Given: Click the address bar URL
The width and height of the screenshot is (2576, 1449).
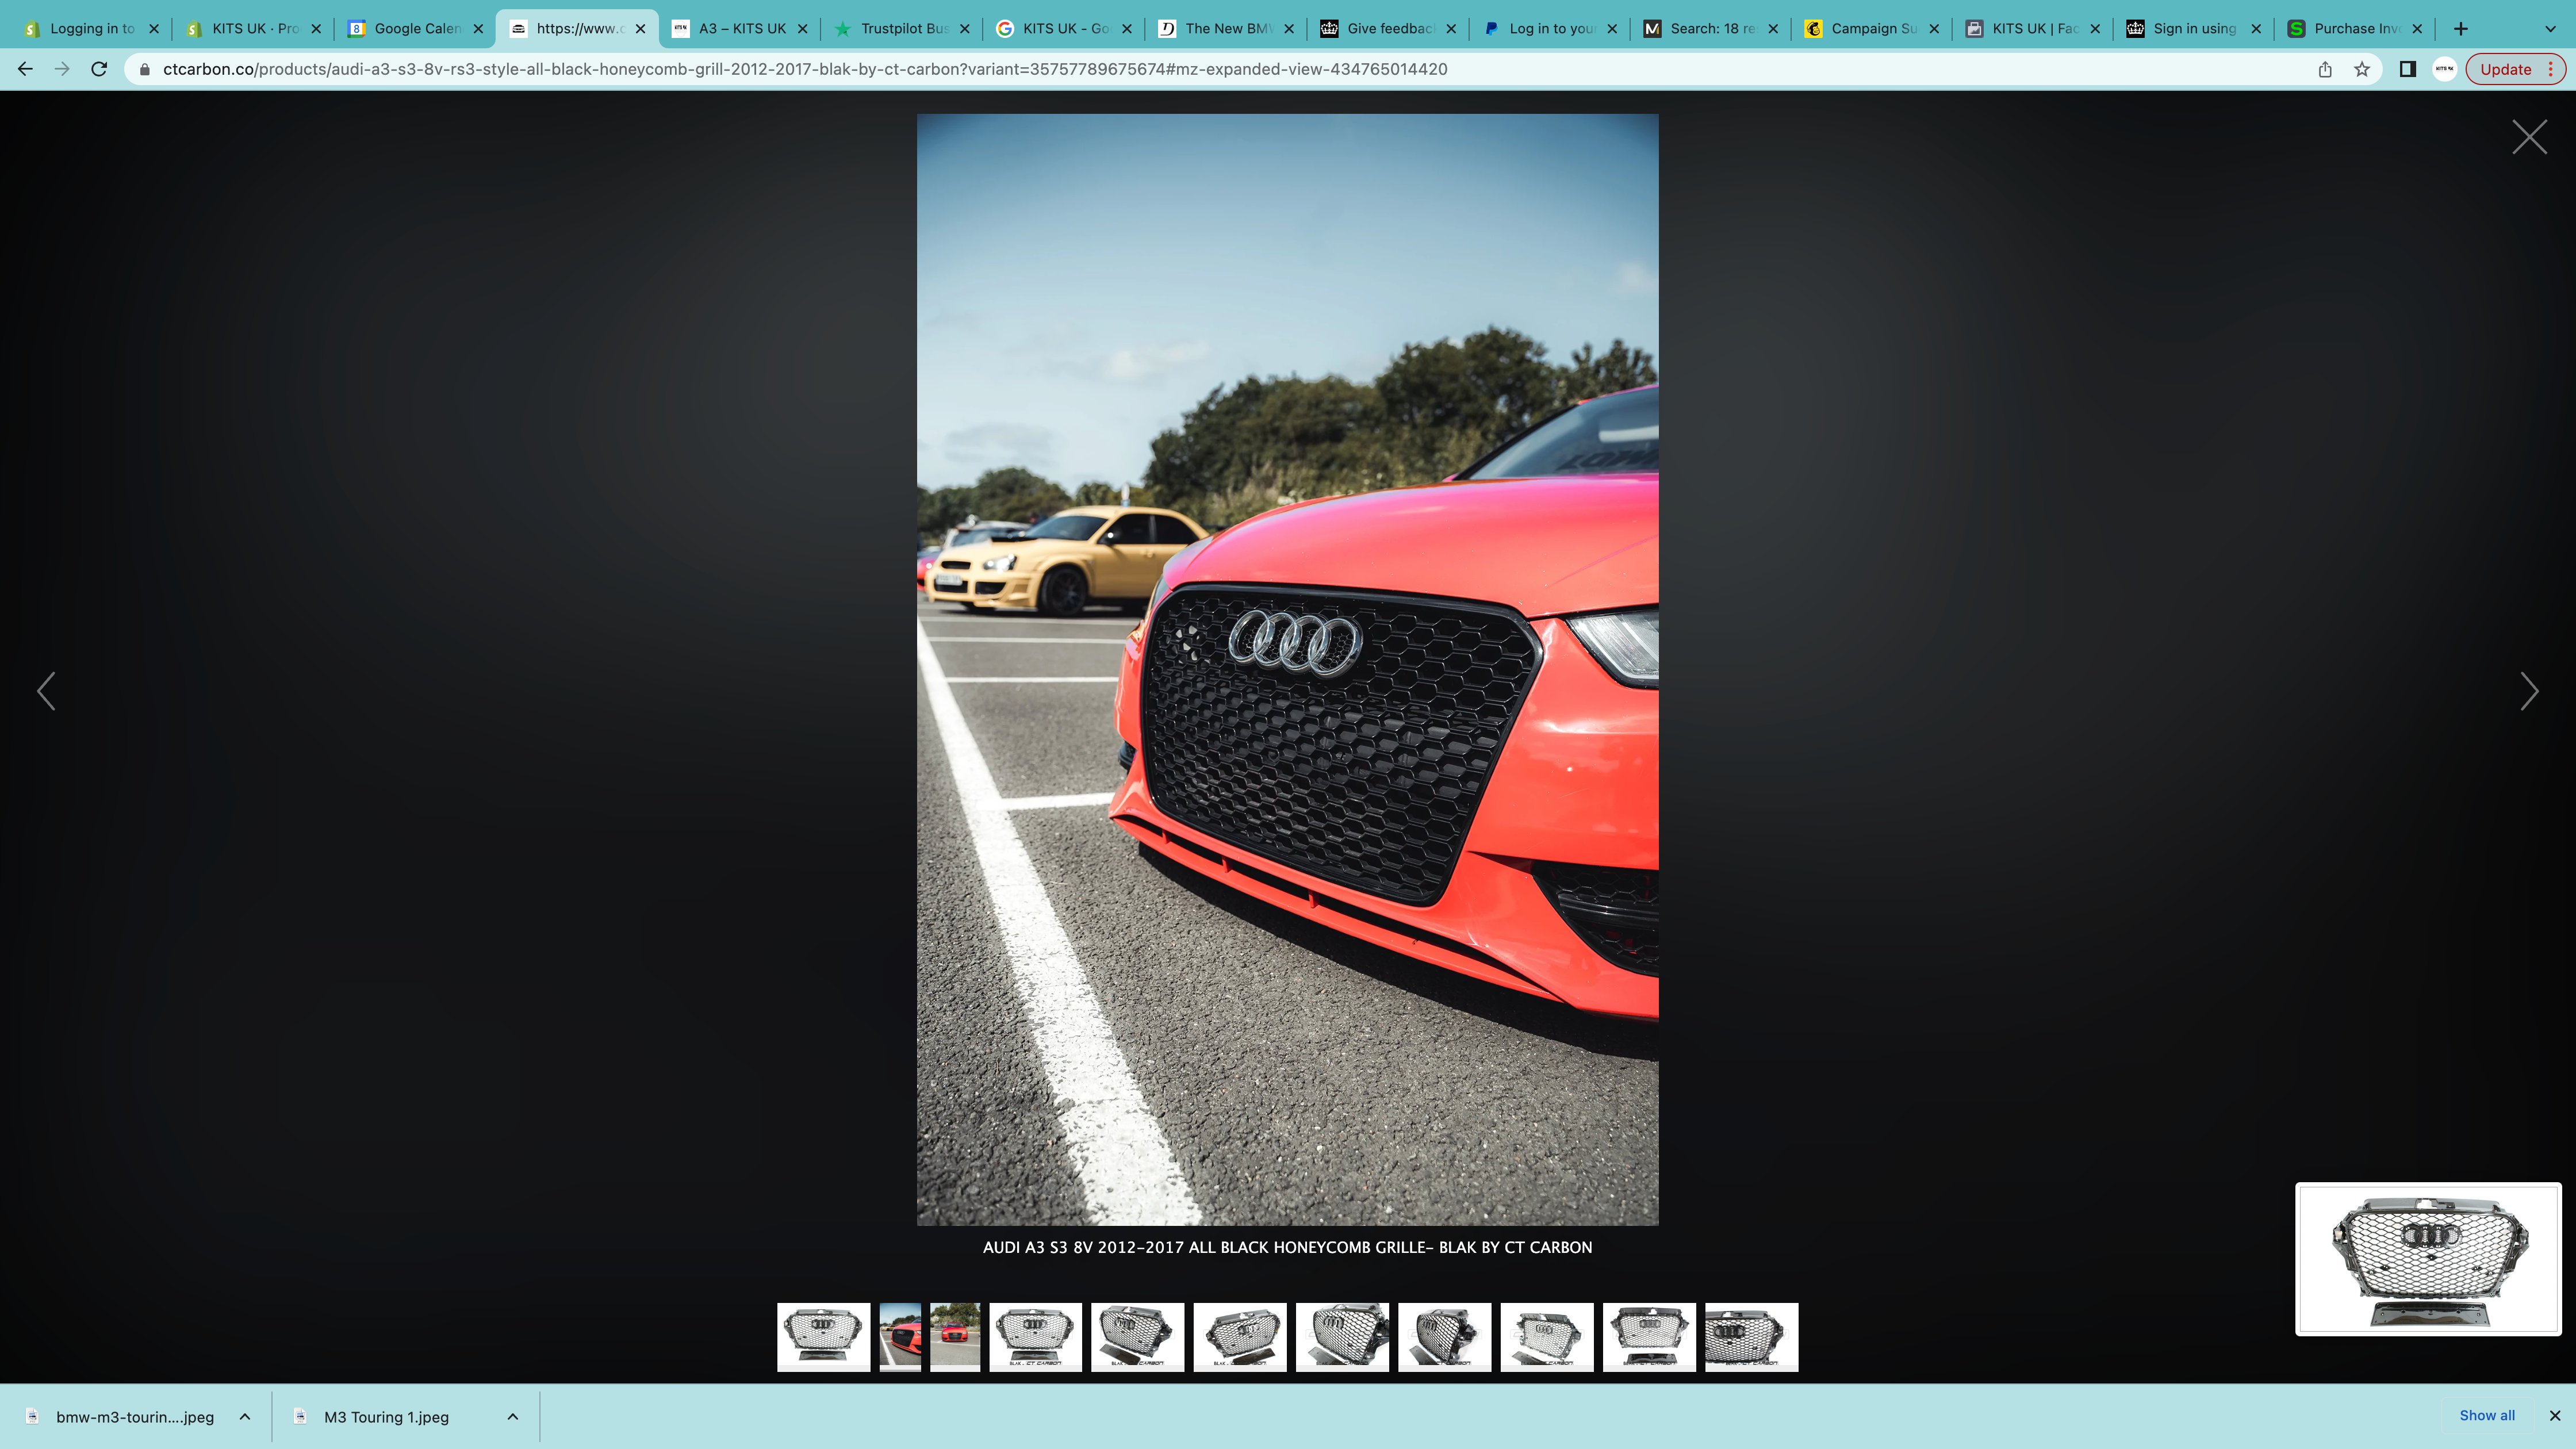Looking at the screenshot, I should tap(805, 69).
